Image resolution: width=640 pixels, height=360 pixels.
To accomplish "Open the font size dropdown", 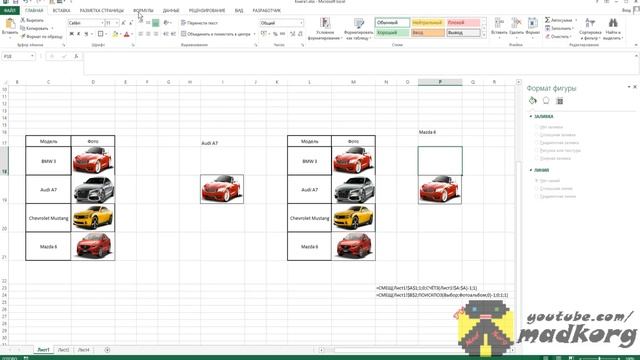I will pos(117,23).
